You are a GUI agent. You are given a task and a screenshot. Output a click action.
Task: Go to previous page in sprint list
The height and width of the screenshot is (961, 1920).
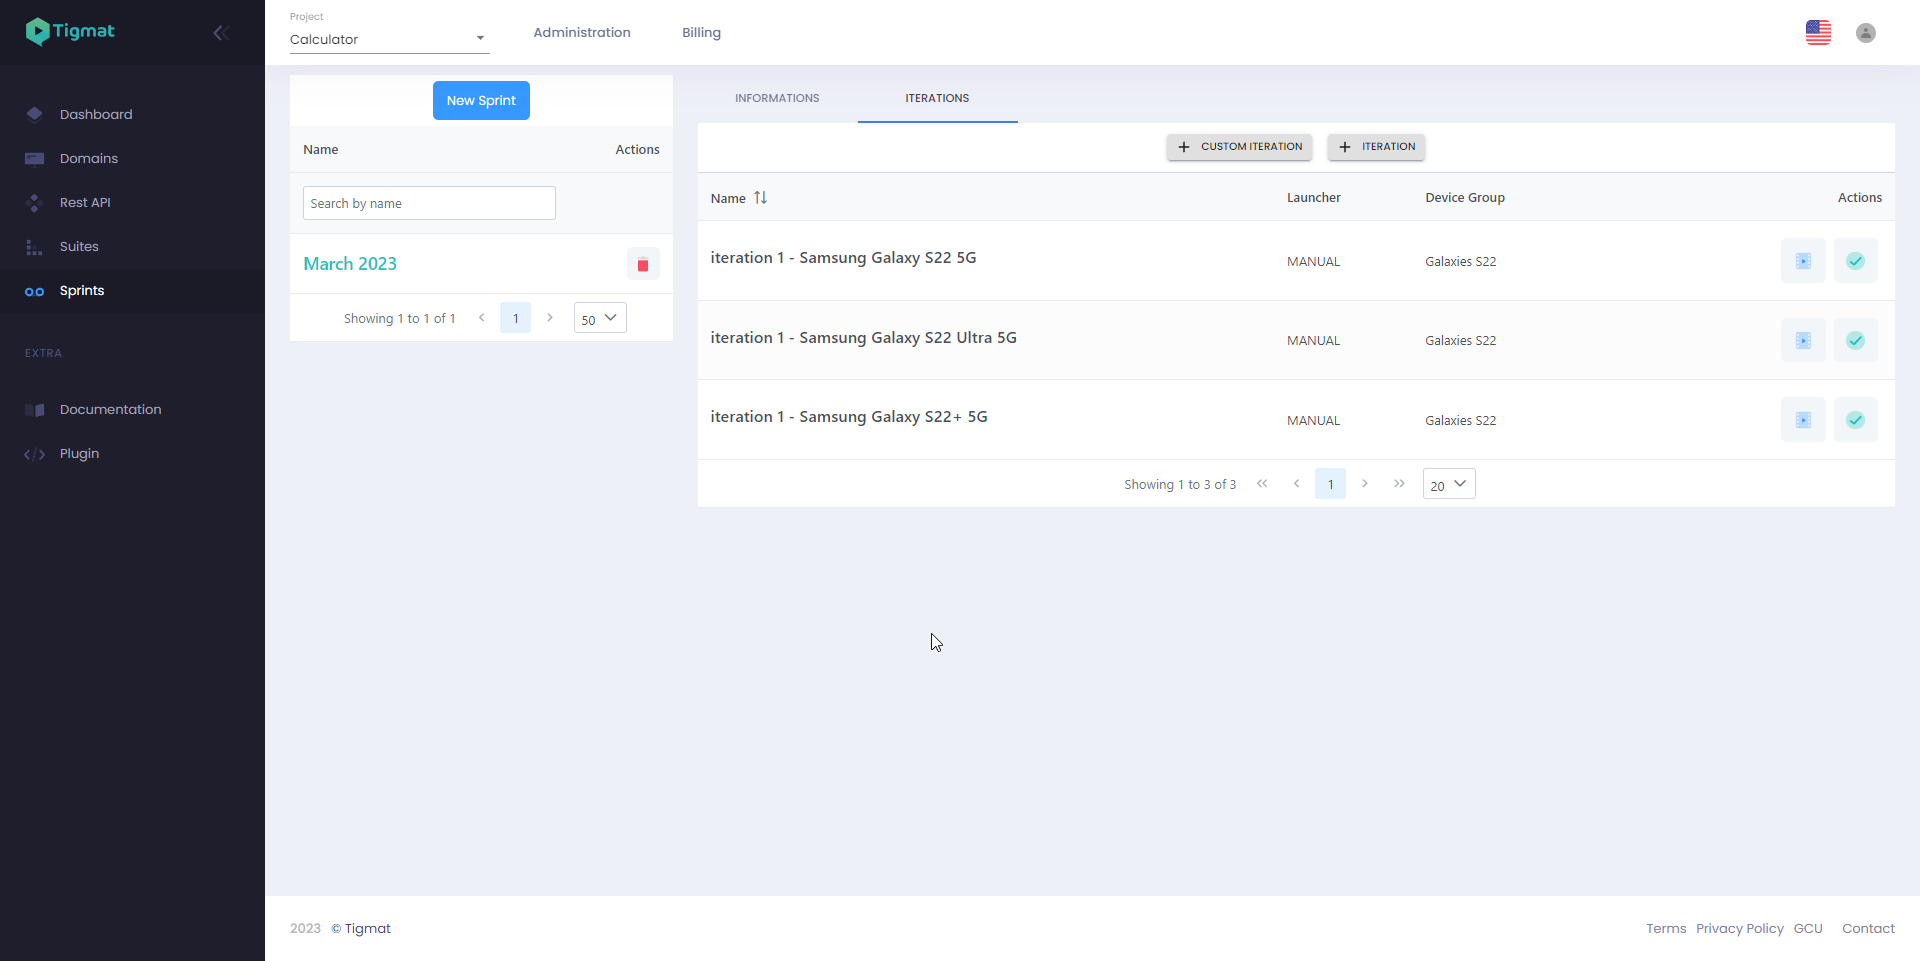pos(481,318)
